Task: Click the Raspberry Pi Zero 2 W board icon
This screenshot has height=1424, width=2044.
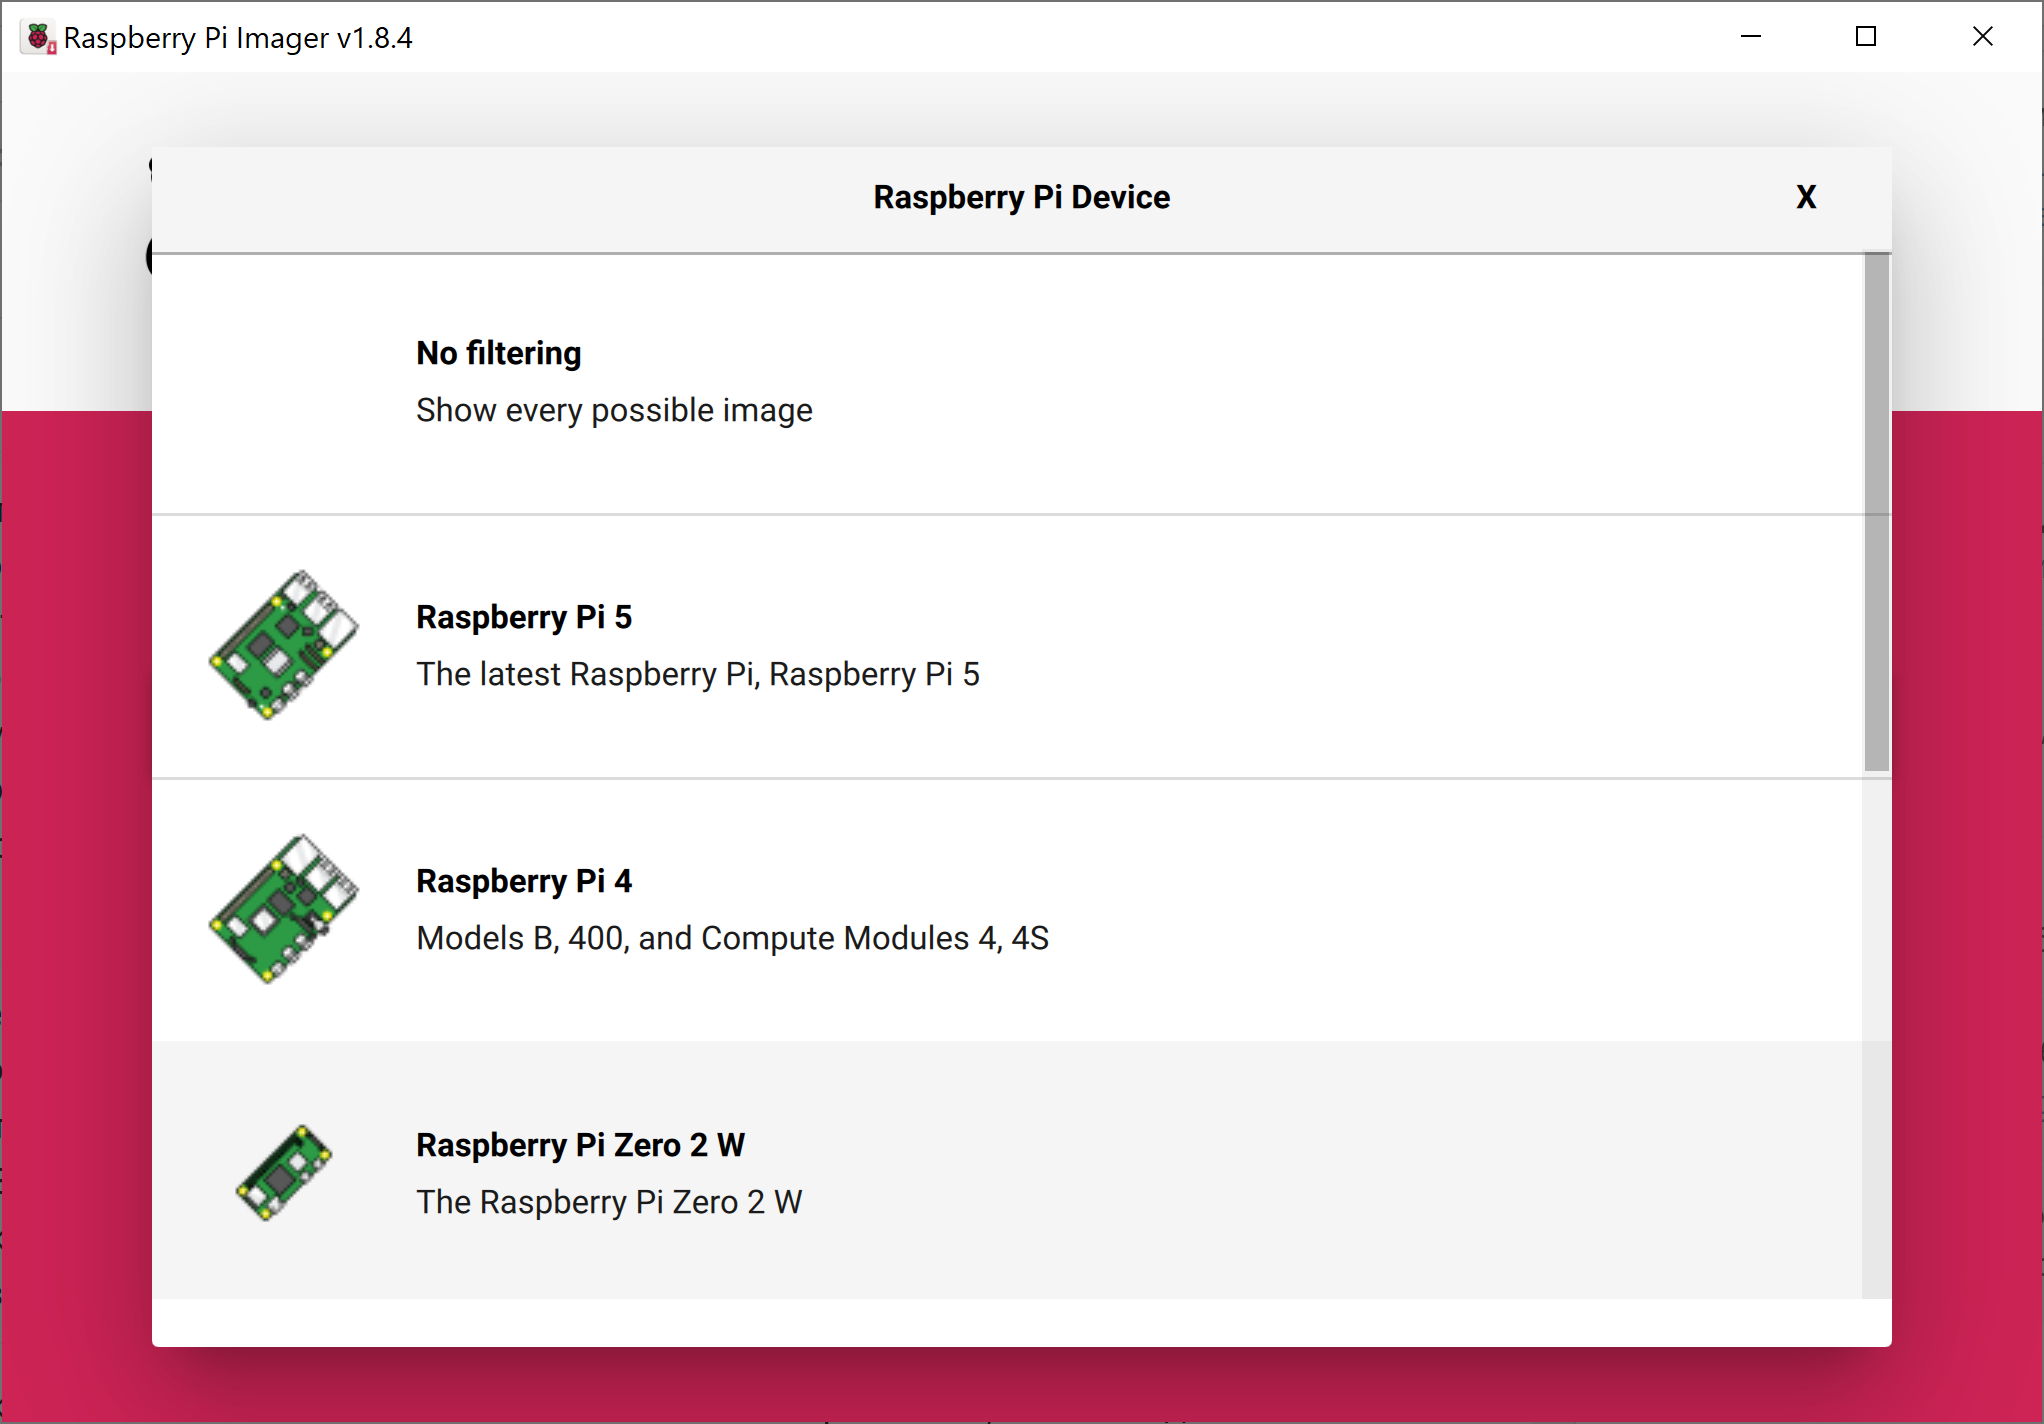Action: pos(283,1172)
